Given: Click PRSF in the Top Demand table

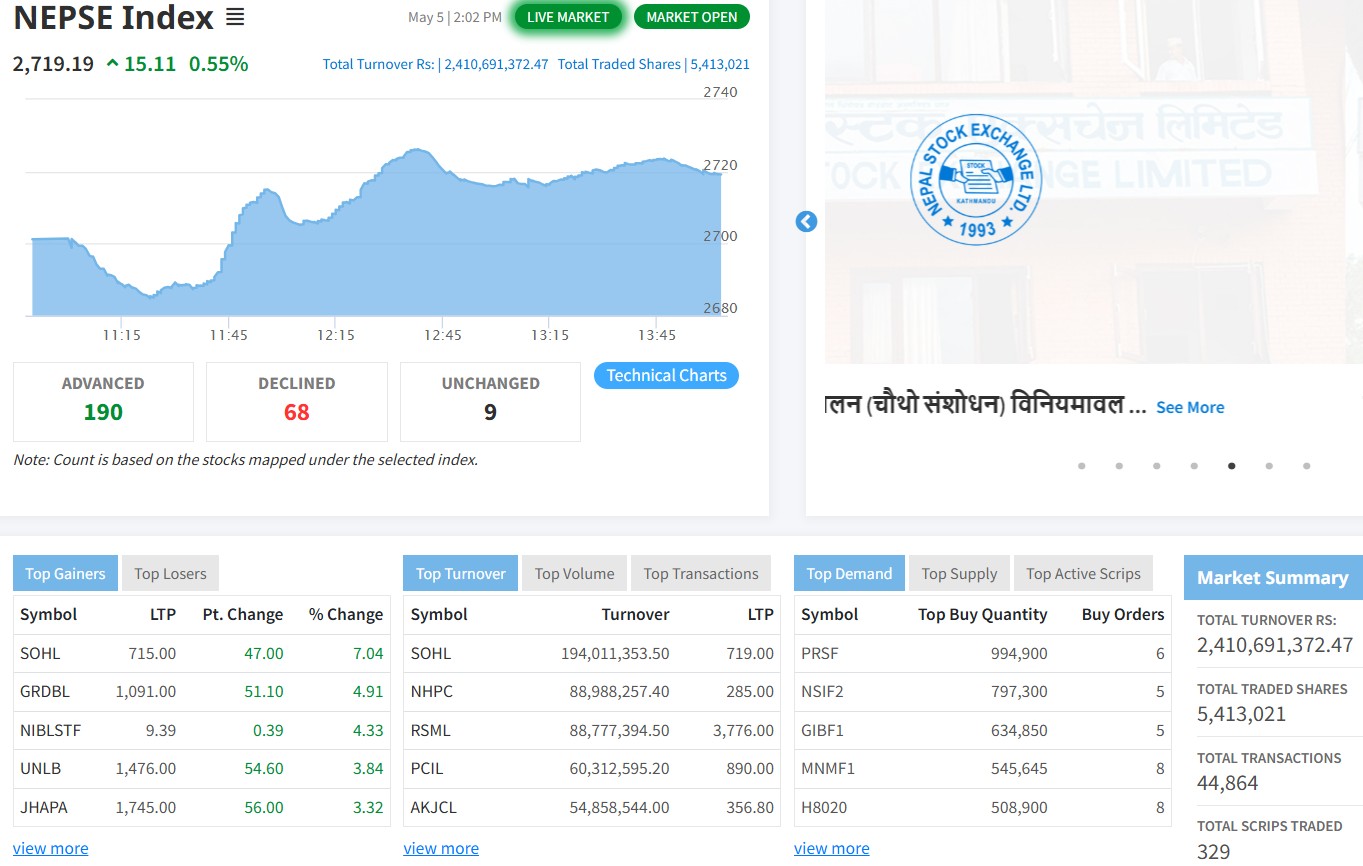Looking at the screenshot, I should tap(820, 653).
